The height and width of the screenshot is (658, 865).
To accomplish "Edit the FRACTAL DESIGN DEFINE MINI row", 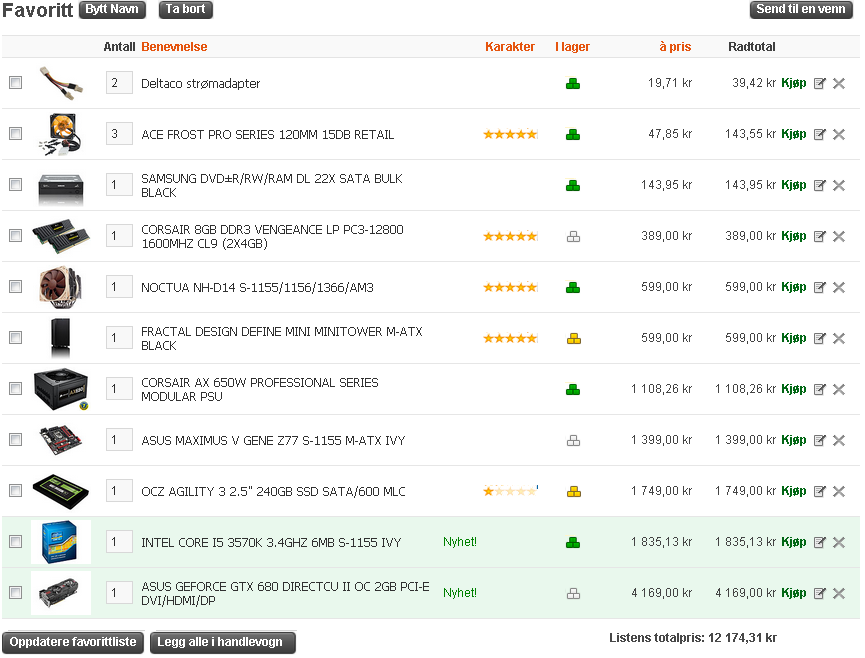I will click(x=820, y=338).
